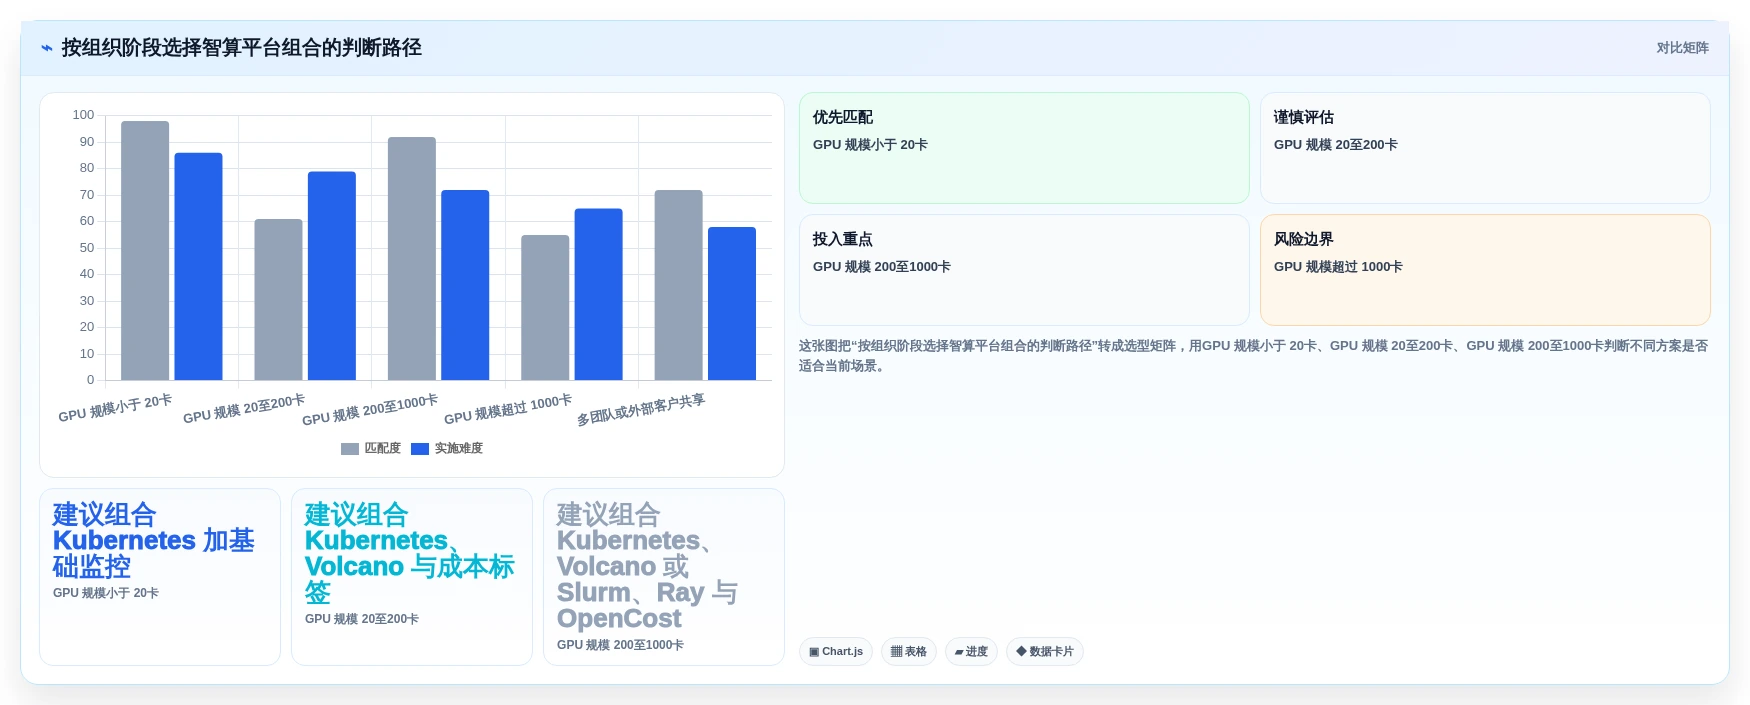
Task: Select the Kubernetes 加基础监控 suggestion card
Action: (x=160, y=577)
